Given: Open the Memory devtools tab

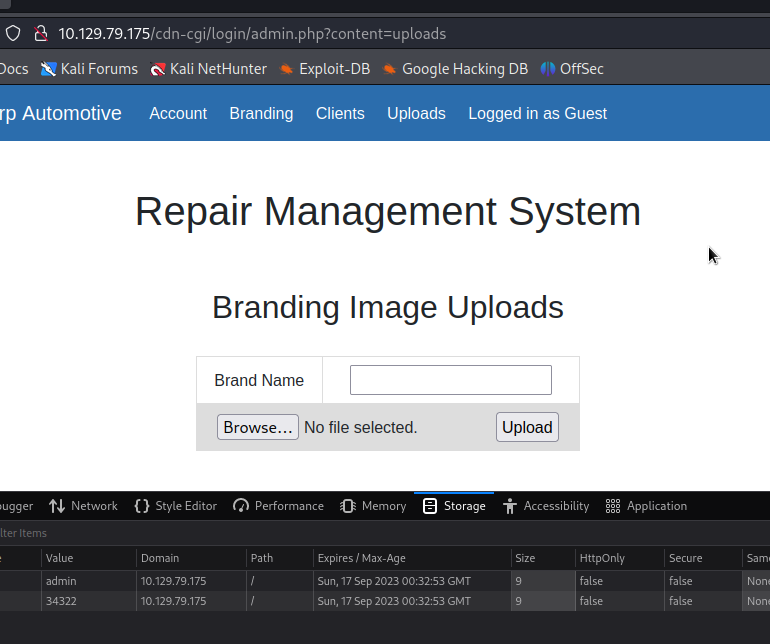Looking at the screenshot, I should [373, 506].
